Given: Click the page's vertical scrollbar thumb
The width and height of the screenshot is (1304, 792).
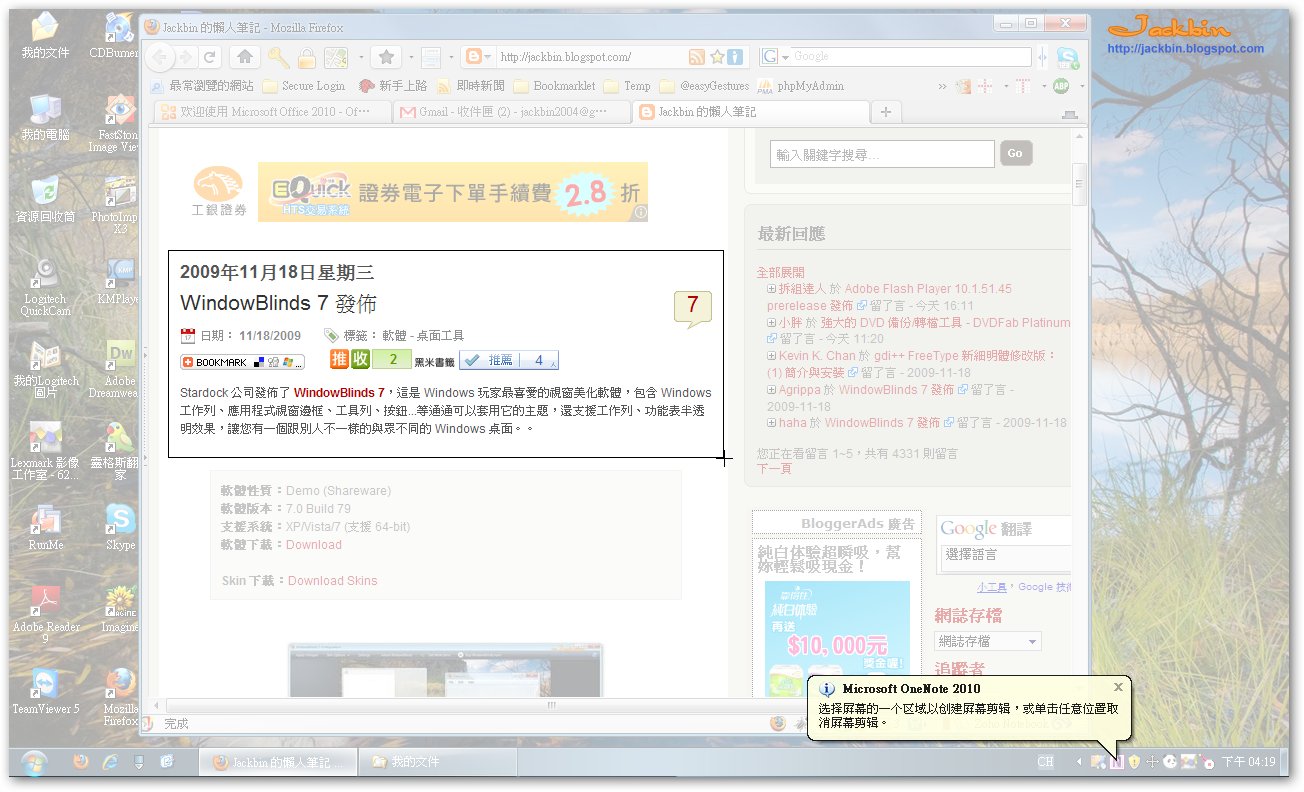Looking at the screenshot, I should (1079, 183).
